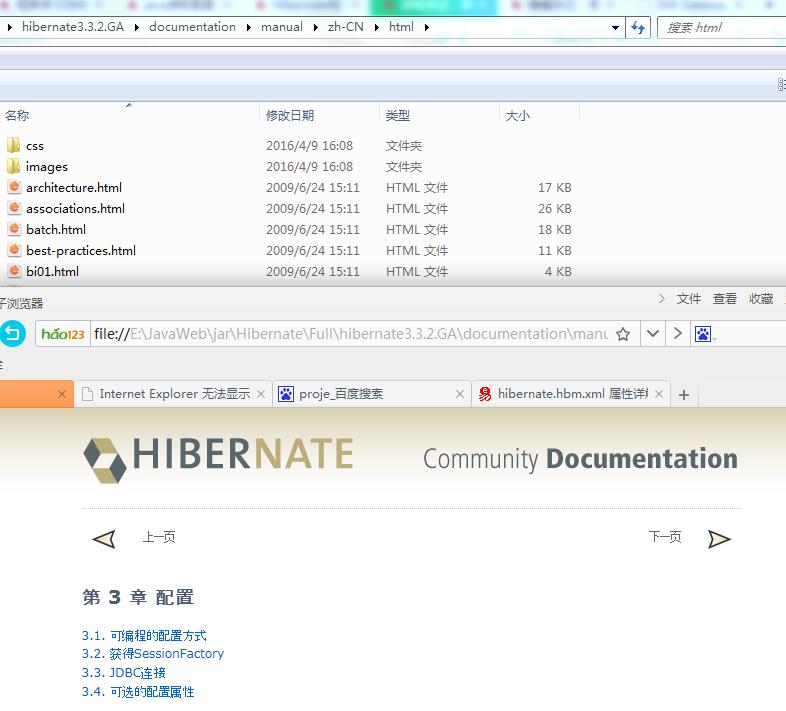This screenshot has height=711, width=786.
Task: Refresh the Explorer address bar
Action: point(638,27)
